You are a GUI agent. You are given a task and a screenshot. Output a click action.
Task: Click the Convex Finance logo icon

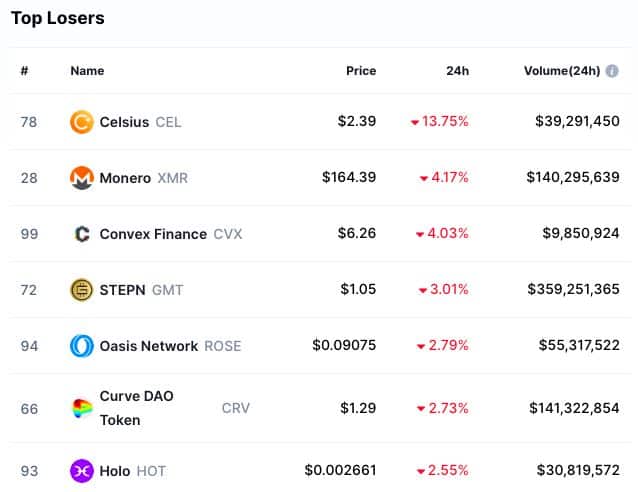point(82,234)
